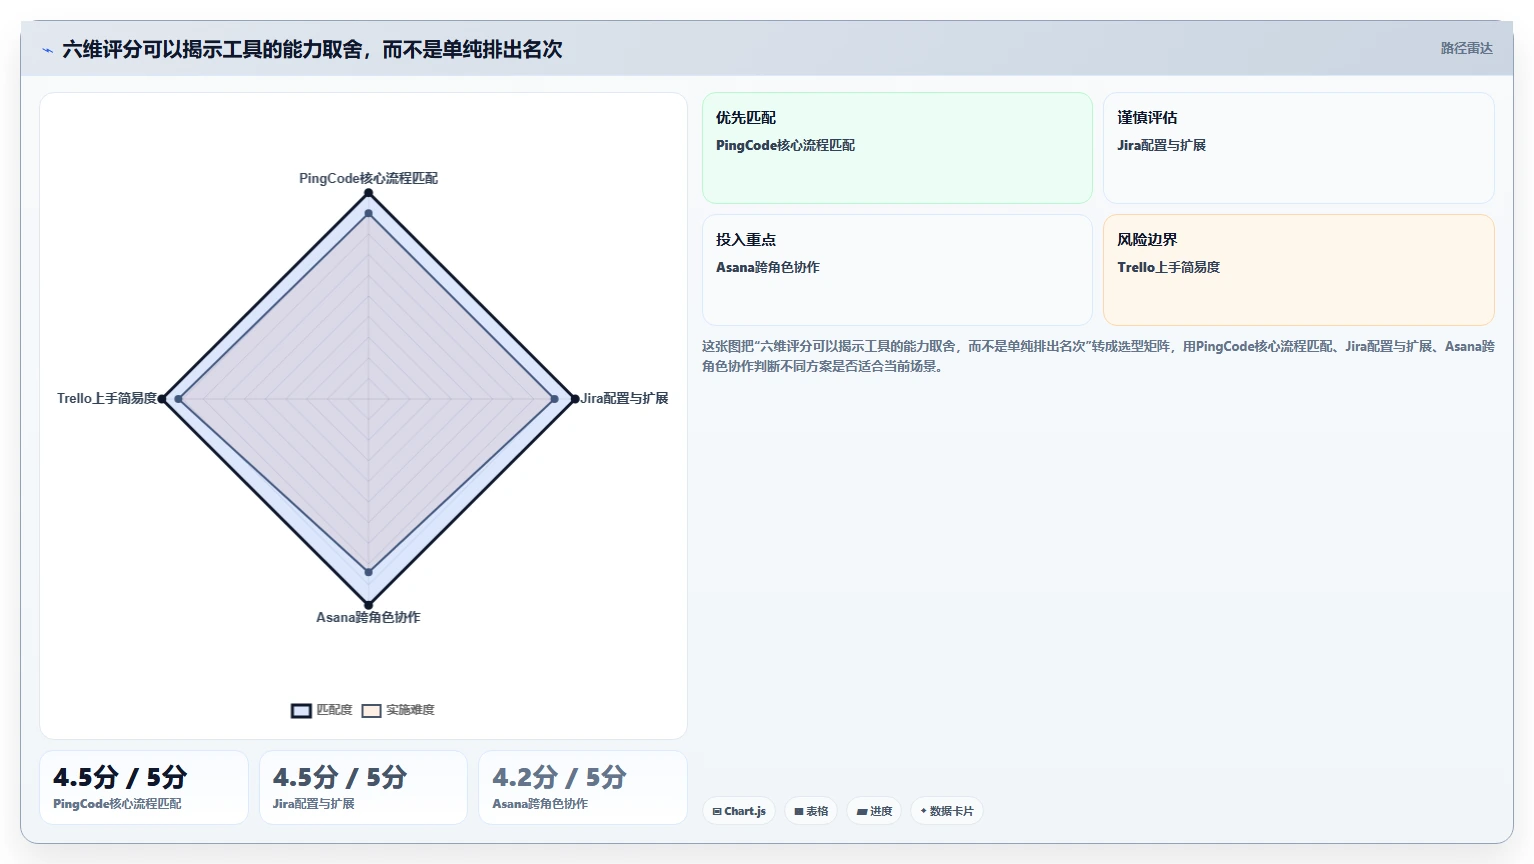The height and width of the screenshot is (864, 1534).
Task: Click the 4.5分 stat card for PingCode核心流程匹配
Action: [x=144, y=788]
